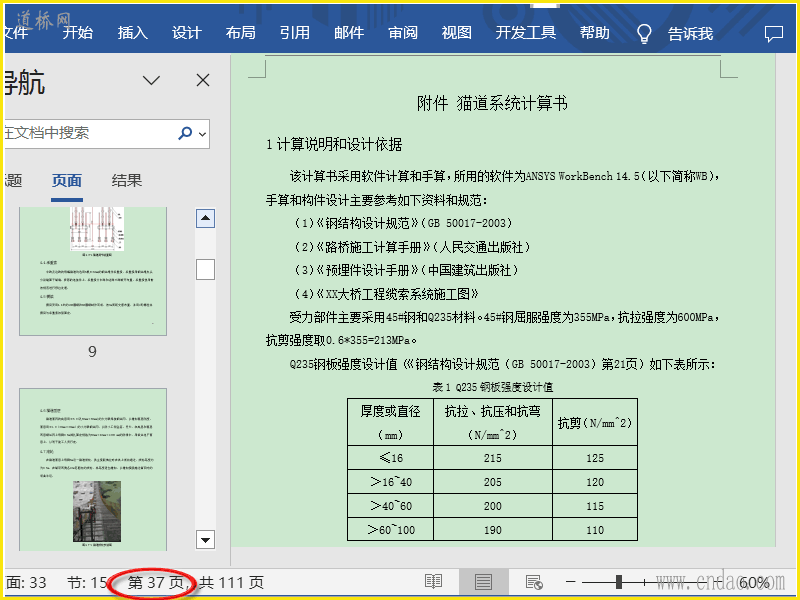
Task: Click the table cell 125
Action: click(x=595, y=458)
